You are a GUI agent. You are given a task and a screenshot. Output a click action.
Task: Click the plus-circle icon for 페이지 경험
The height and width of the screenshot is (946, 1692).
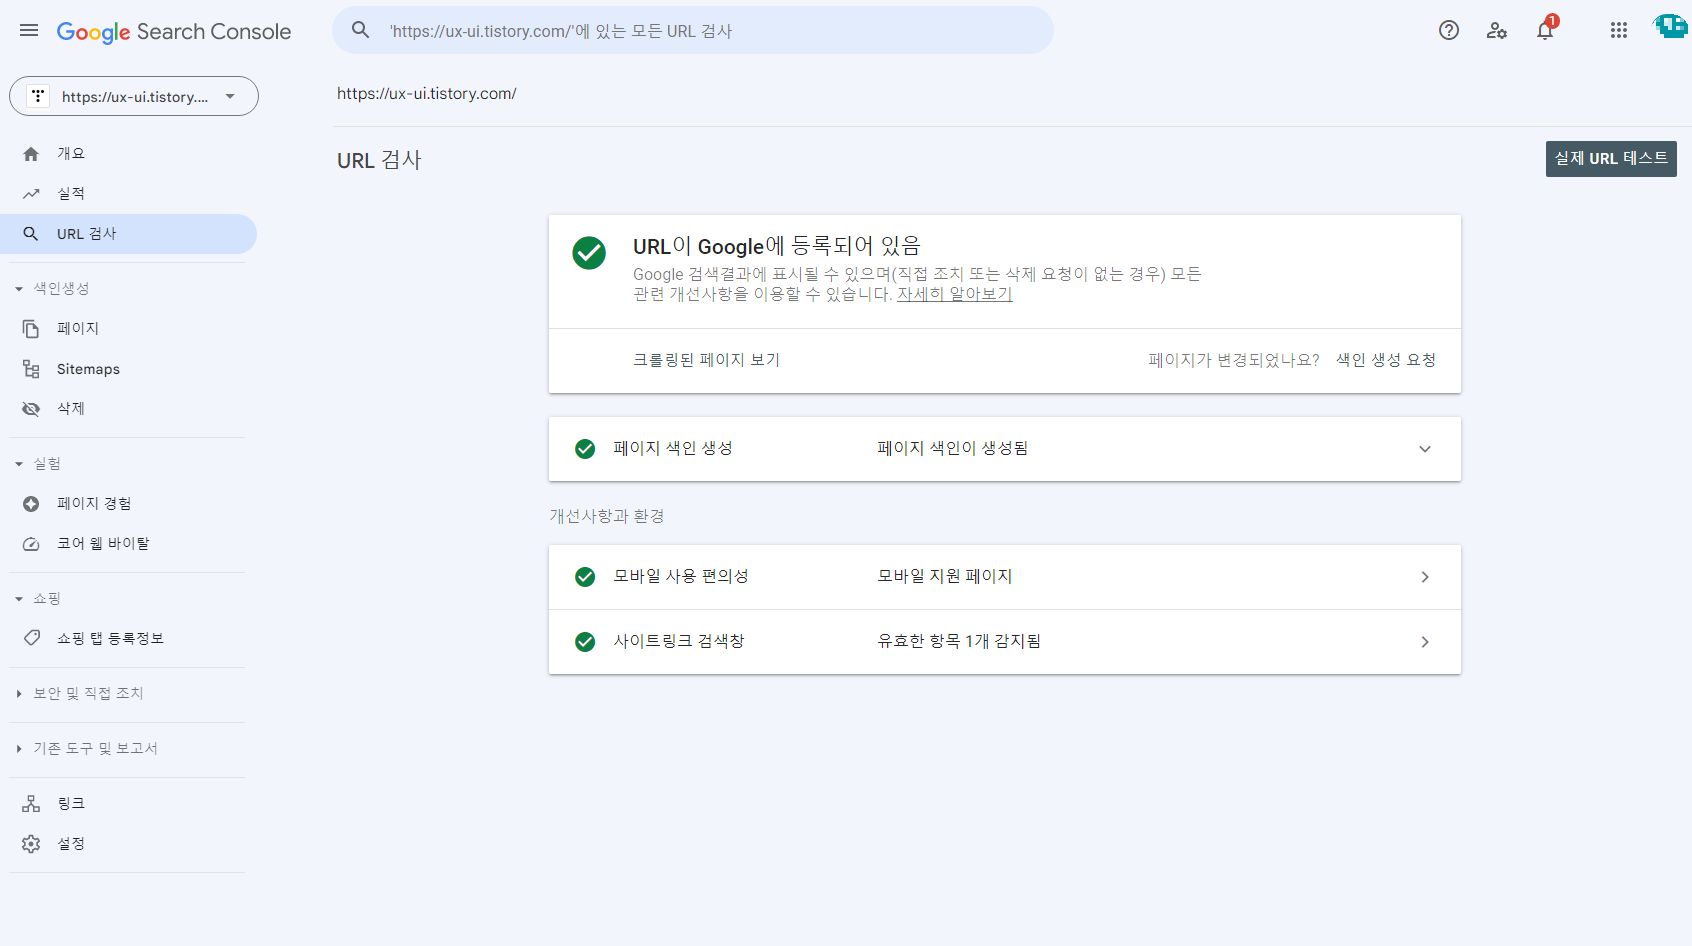[x=31, y=504]
